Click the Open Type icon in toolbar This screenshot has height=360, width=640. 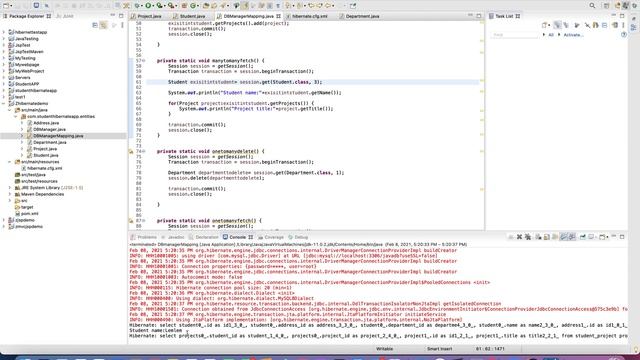coord(206,6)
